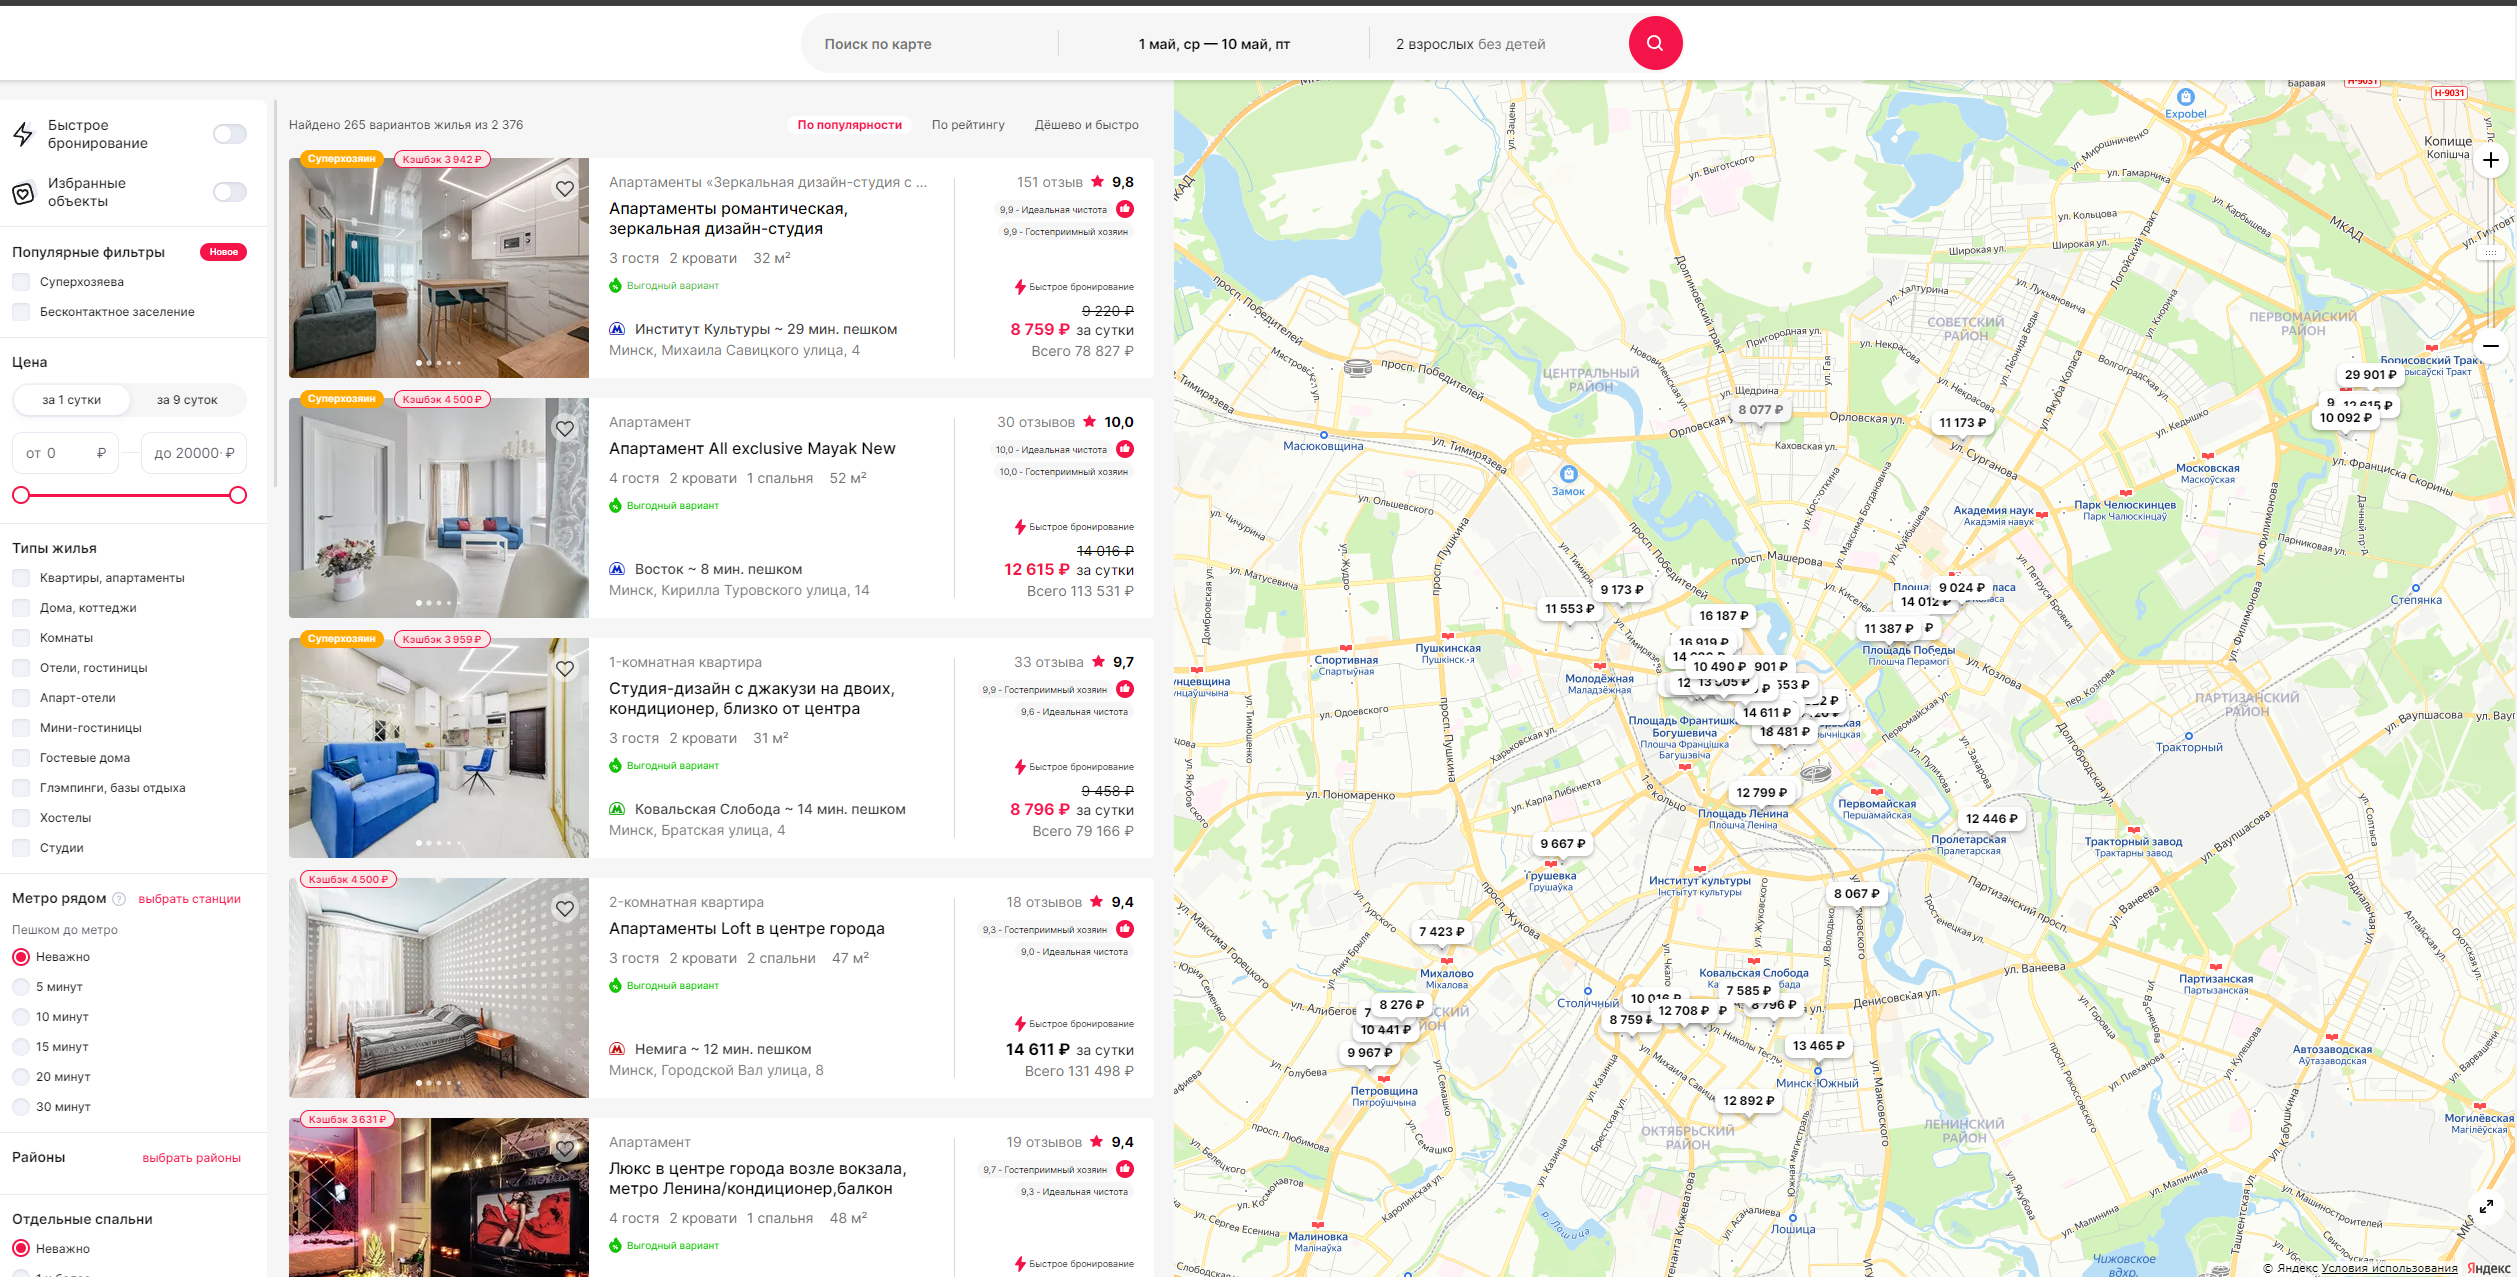This screenshot has width=2517, height=1277.
Task: Favorite the Loft apartments listing
Action: [565, 909]
